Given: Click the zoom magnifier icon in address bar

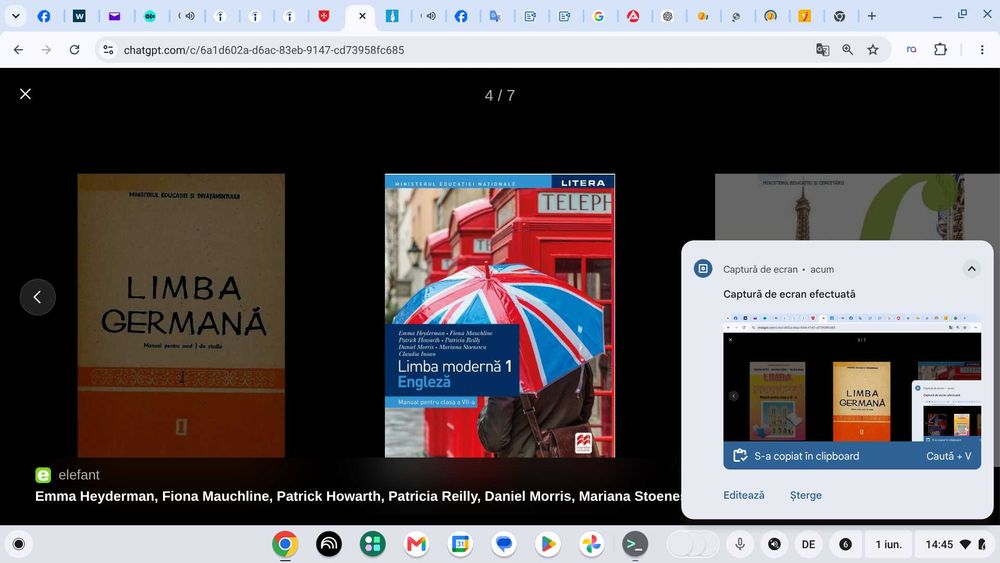Looking at the screenshot, I should 848,50.
